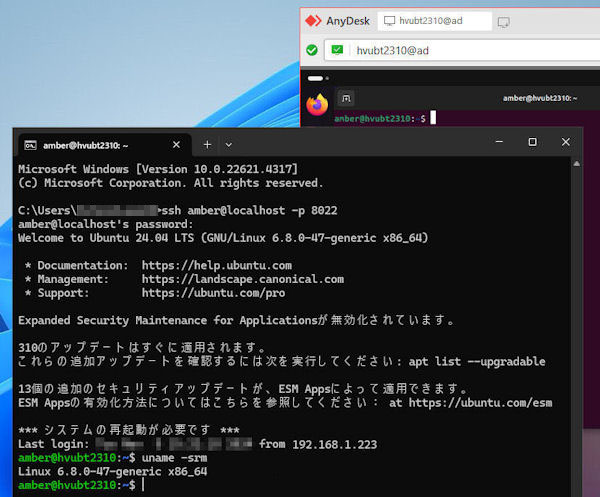Click the apt list --upgradable text
This screenshot has width=600, height=497.
[x=477, y=361]
